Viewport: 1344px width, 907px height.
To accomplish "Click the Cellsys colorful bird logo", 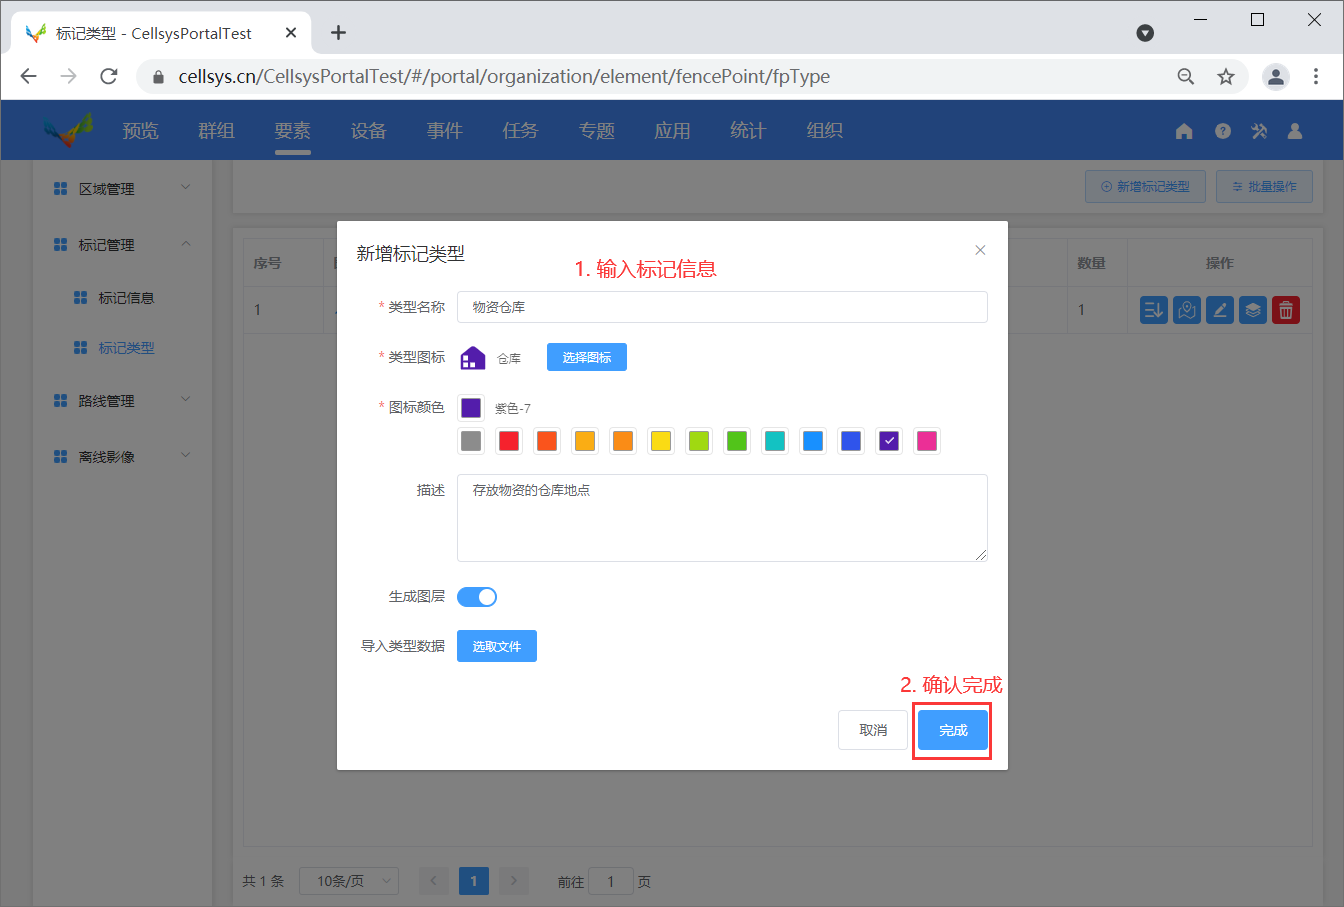I will 68,130.
